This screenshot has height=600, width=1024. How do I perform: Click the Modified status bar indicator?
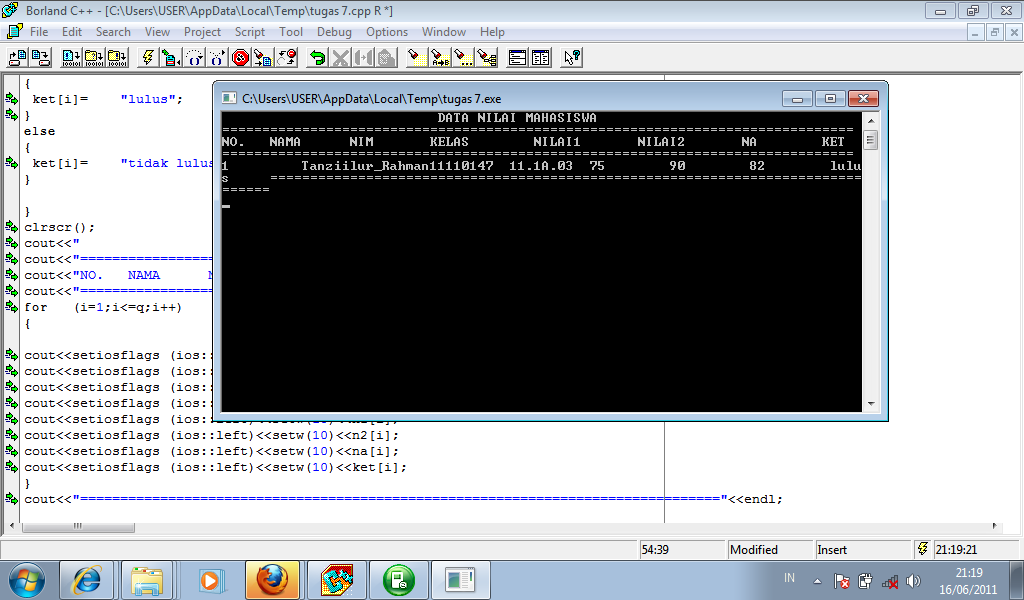pyautogui.click(x=754, y=550)
